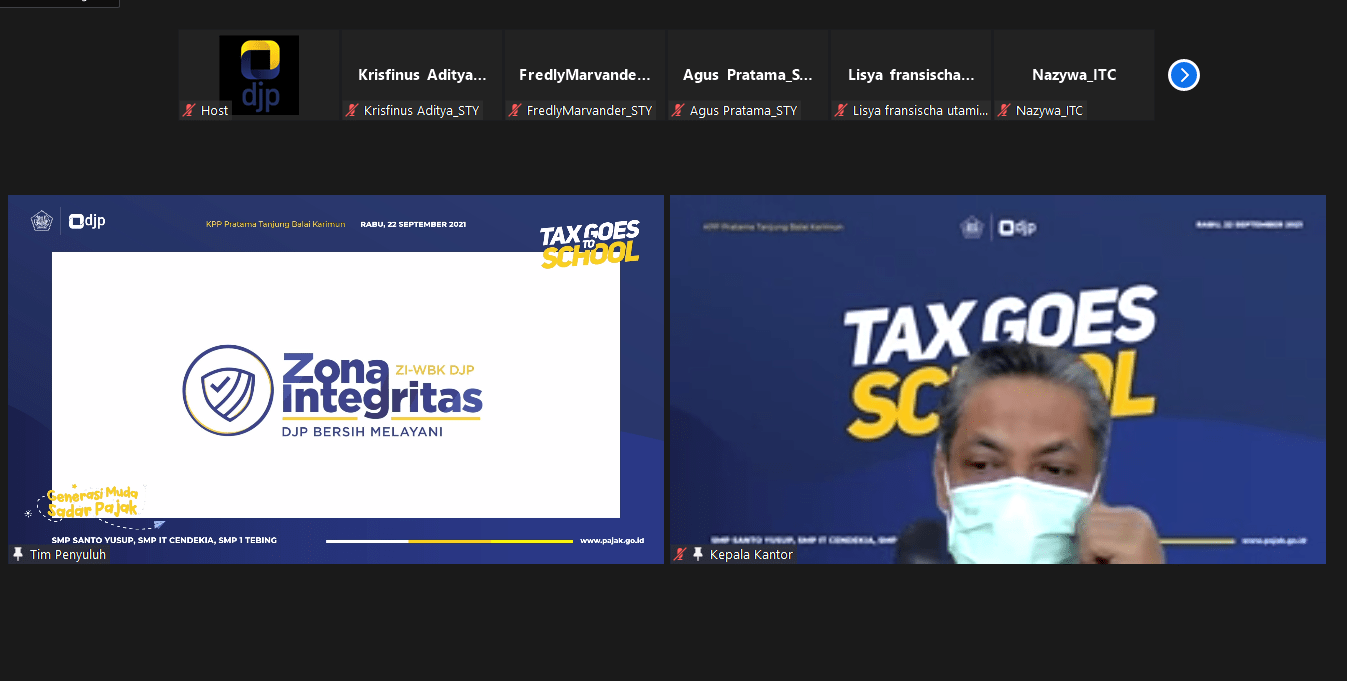Click muted mic icon beside Krisfinus Aditya_STY
The image size is (1347, 681).
352,111
